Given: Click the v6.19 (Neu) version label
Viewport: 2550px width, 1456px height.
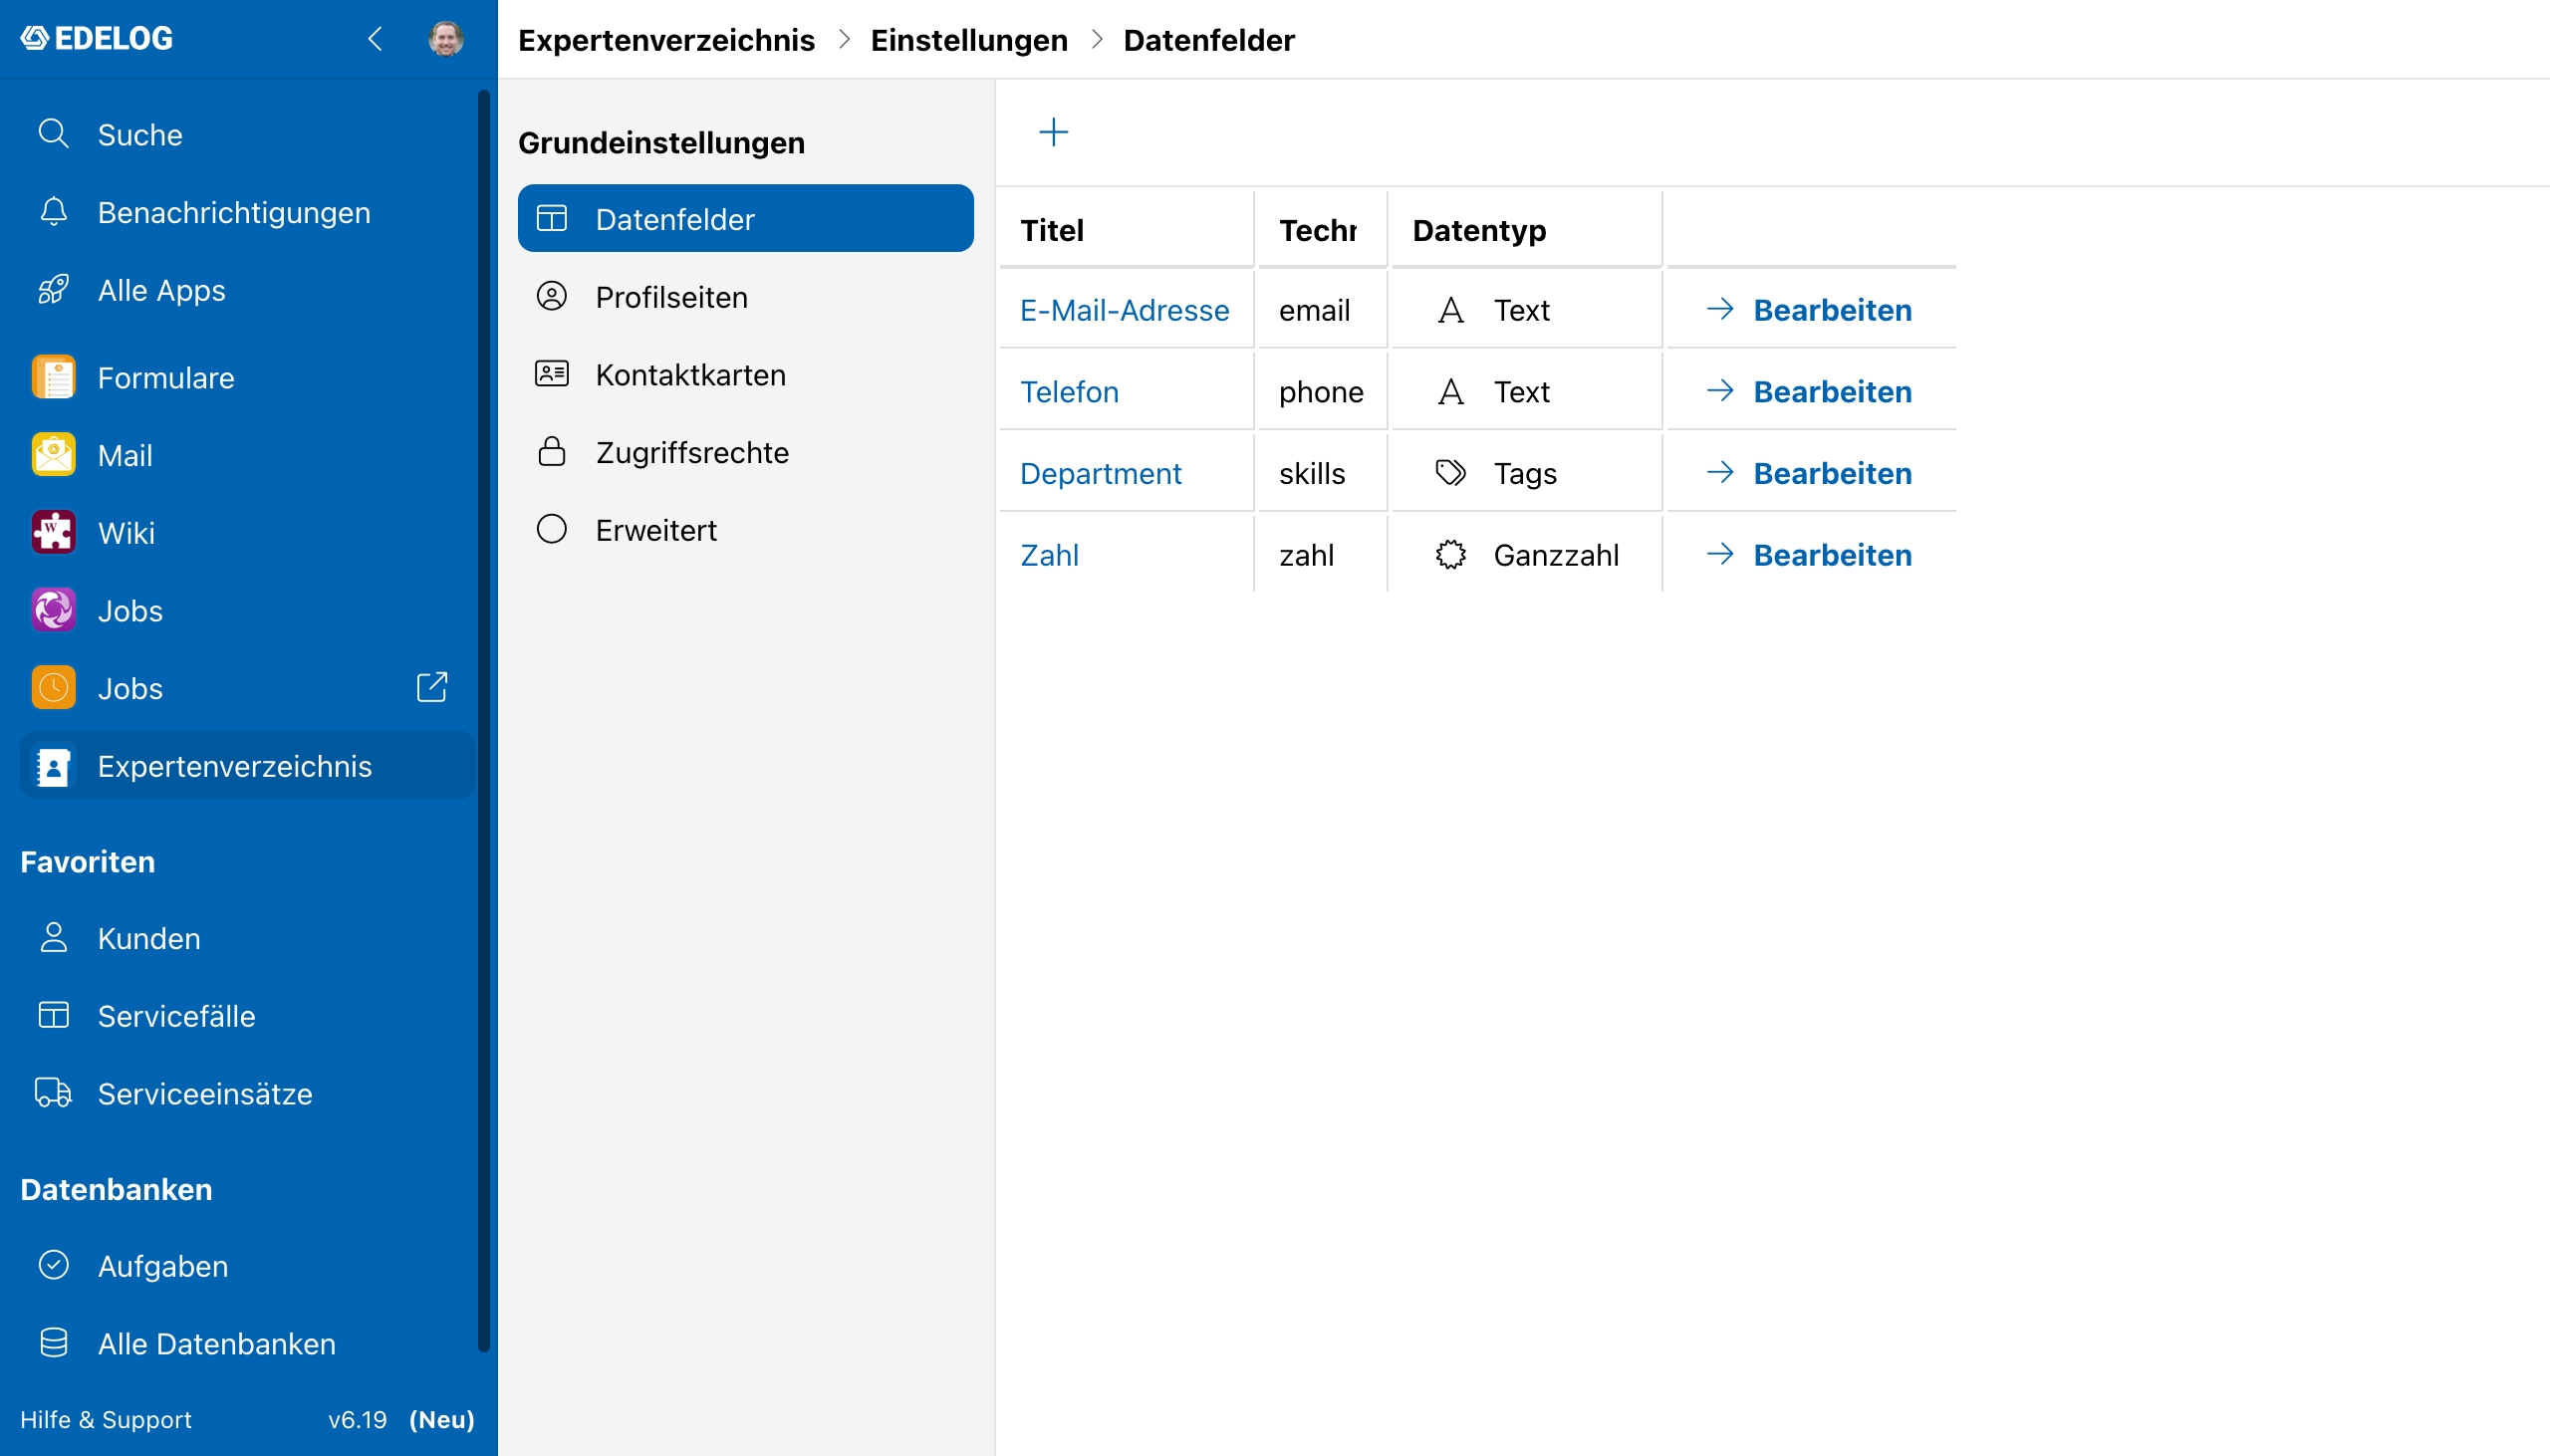Looking at the screenshot, I should pyautogui.click(x=401, y=1419).
